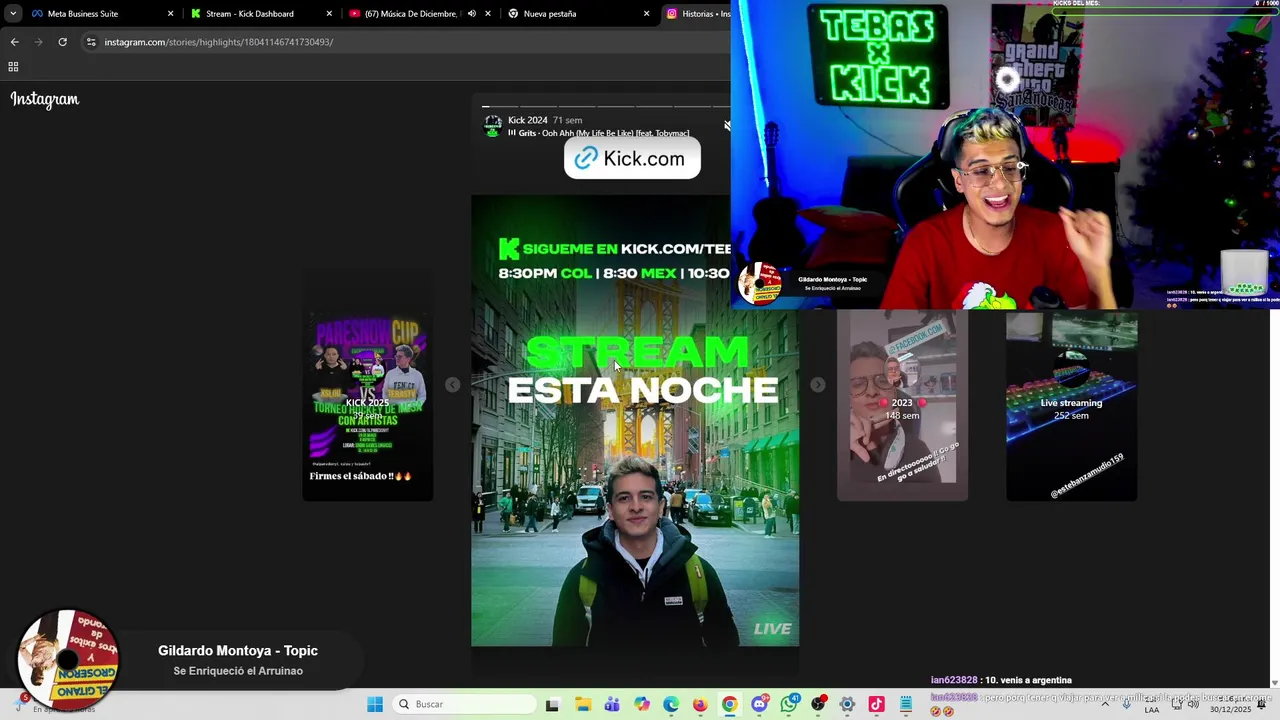Click the taskbar Buscar search box

pos(462,704)
